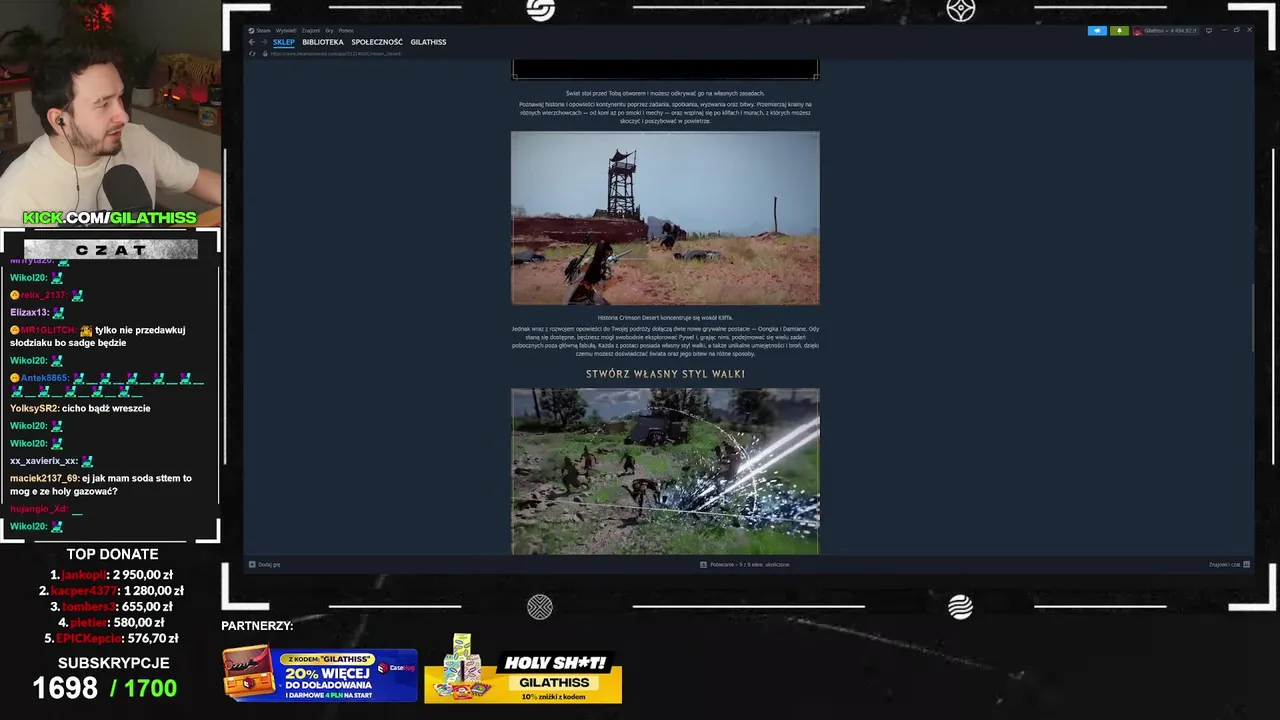Open the Gry menu

(329, 31)
